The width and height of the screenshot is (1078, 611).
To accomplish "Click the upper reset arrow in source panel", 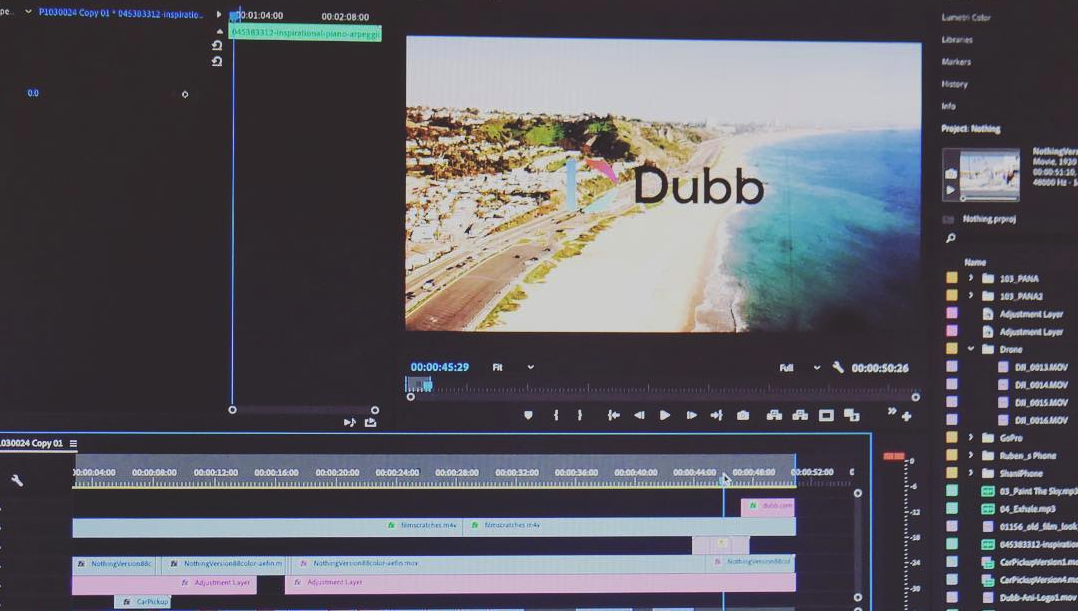I will click(x=217, y=45).
